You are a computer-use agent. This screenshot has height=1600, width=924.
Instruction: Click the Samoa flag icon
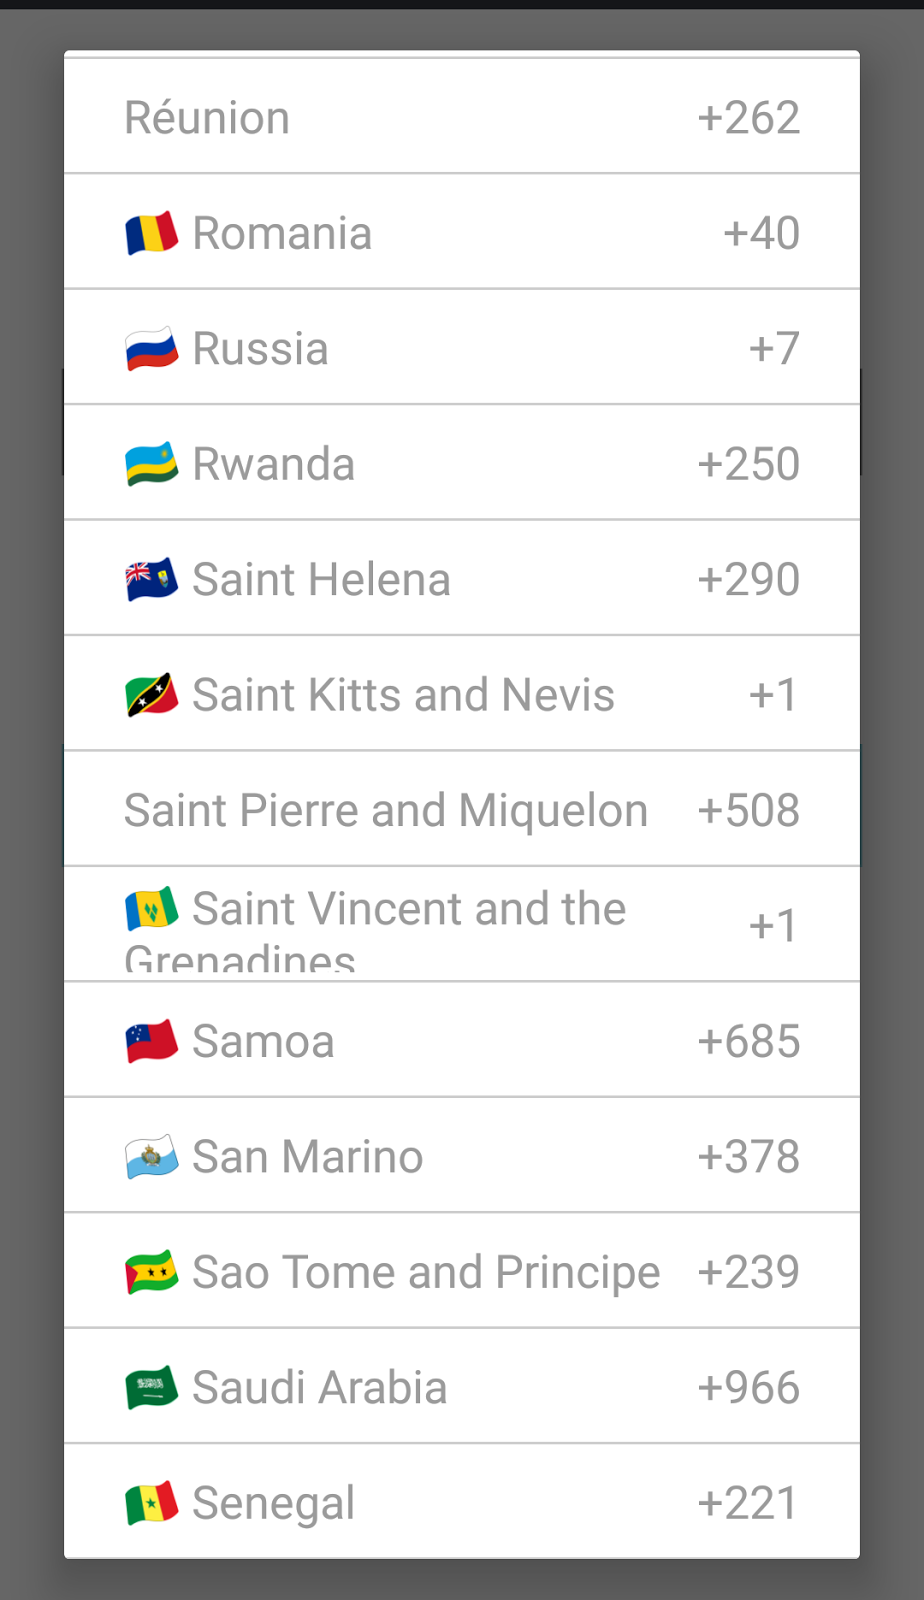(x=151, y=1042)
